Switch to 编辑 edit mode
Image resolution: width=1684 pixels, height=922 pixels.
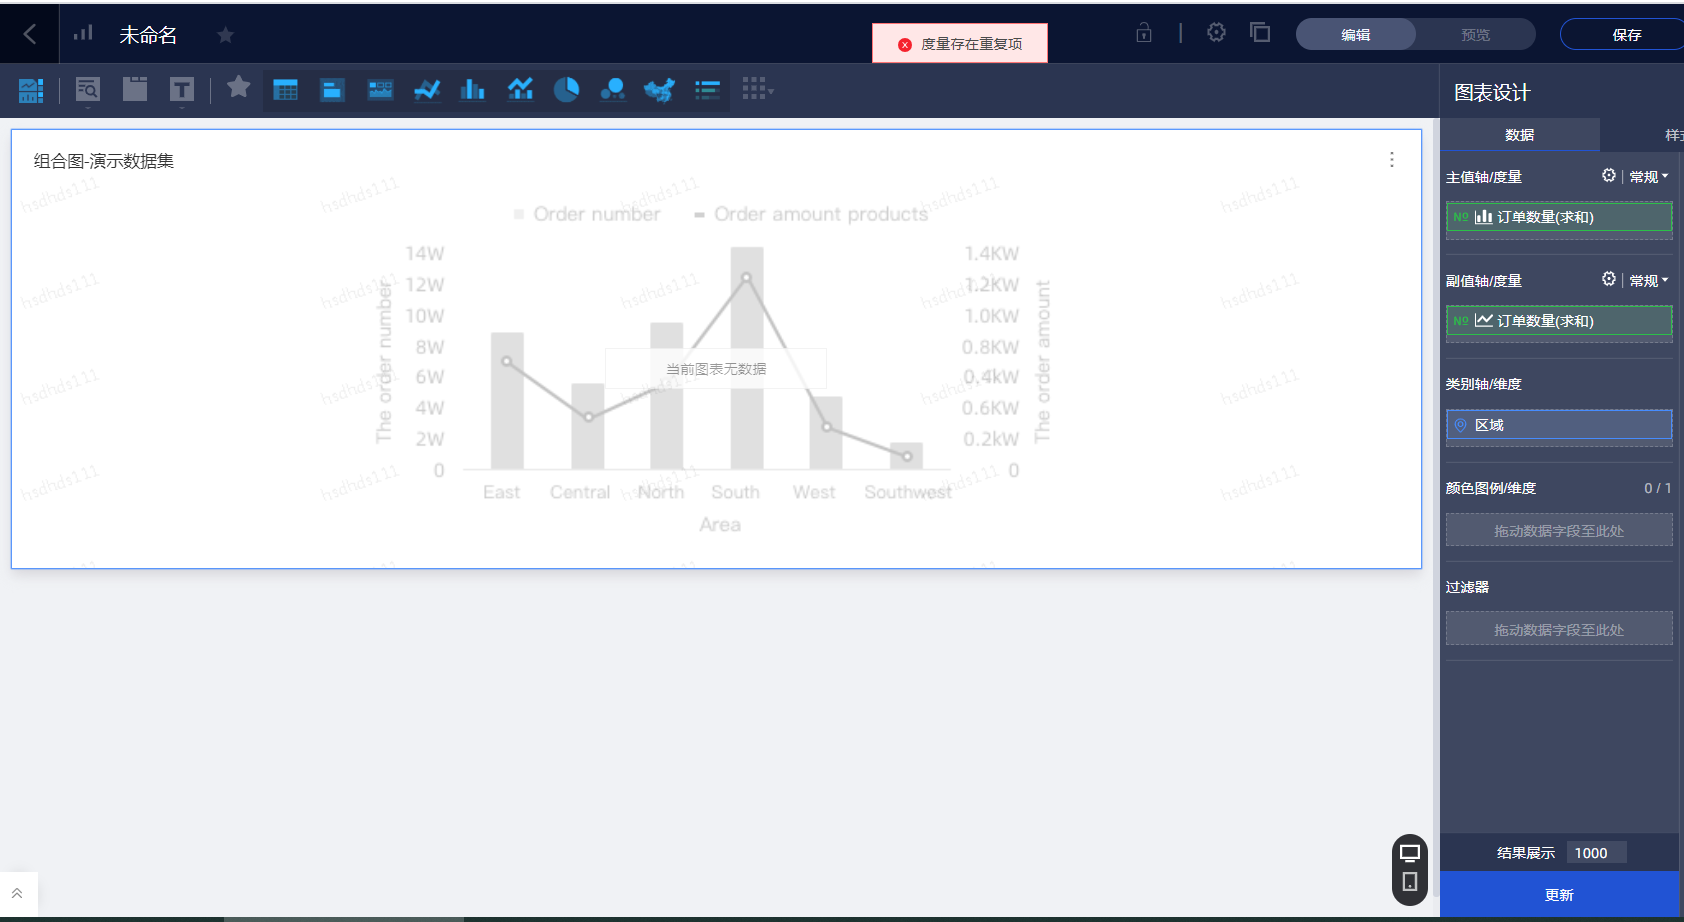click(1356, 35)
